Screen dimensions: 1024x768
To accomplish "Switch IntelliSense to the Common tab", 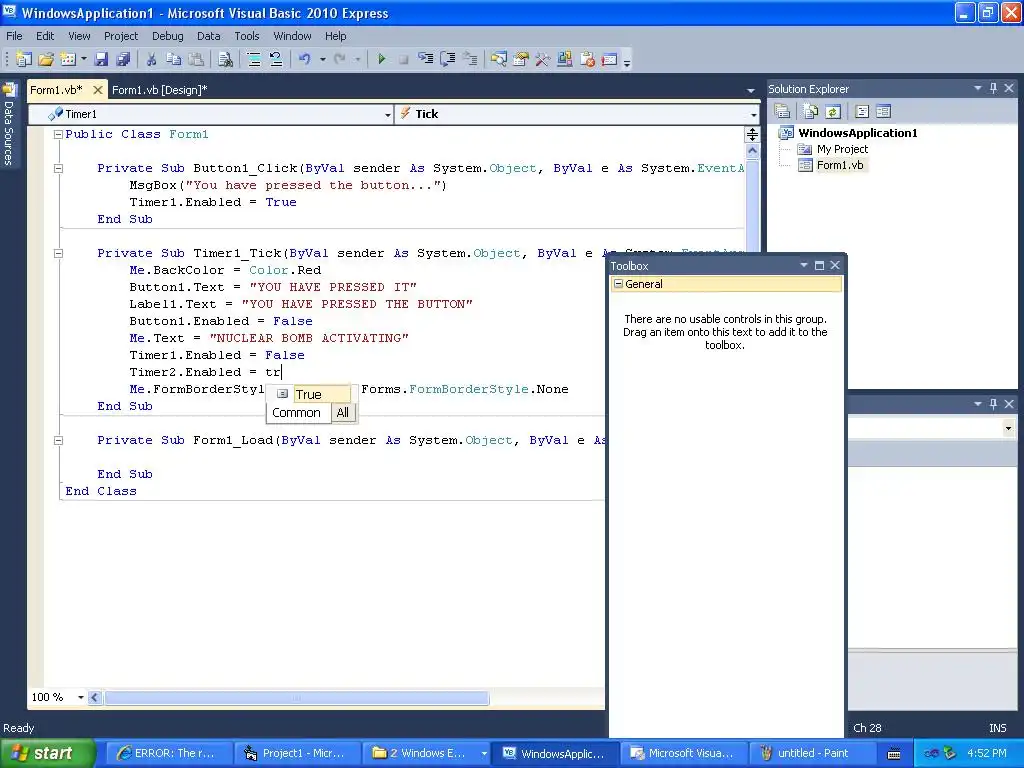I will [296, 413].
